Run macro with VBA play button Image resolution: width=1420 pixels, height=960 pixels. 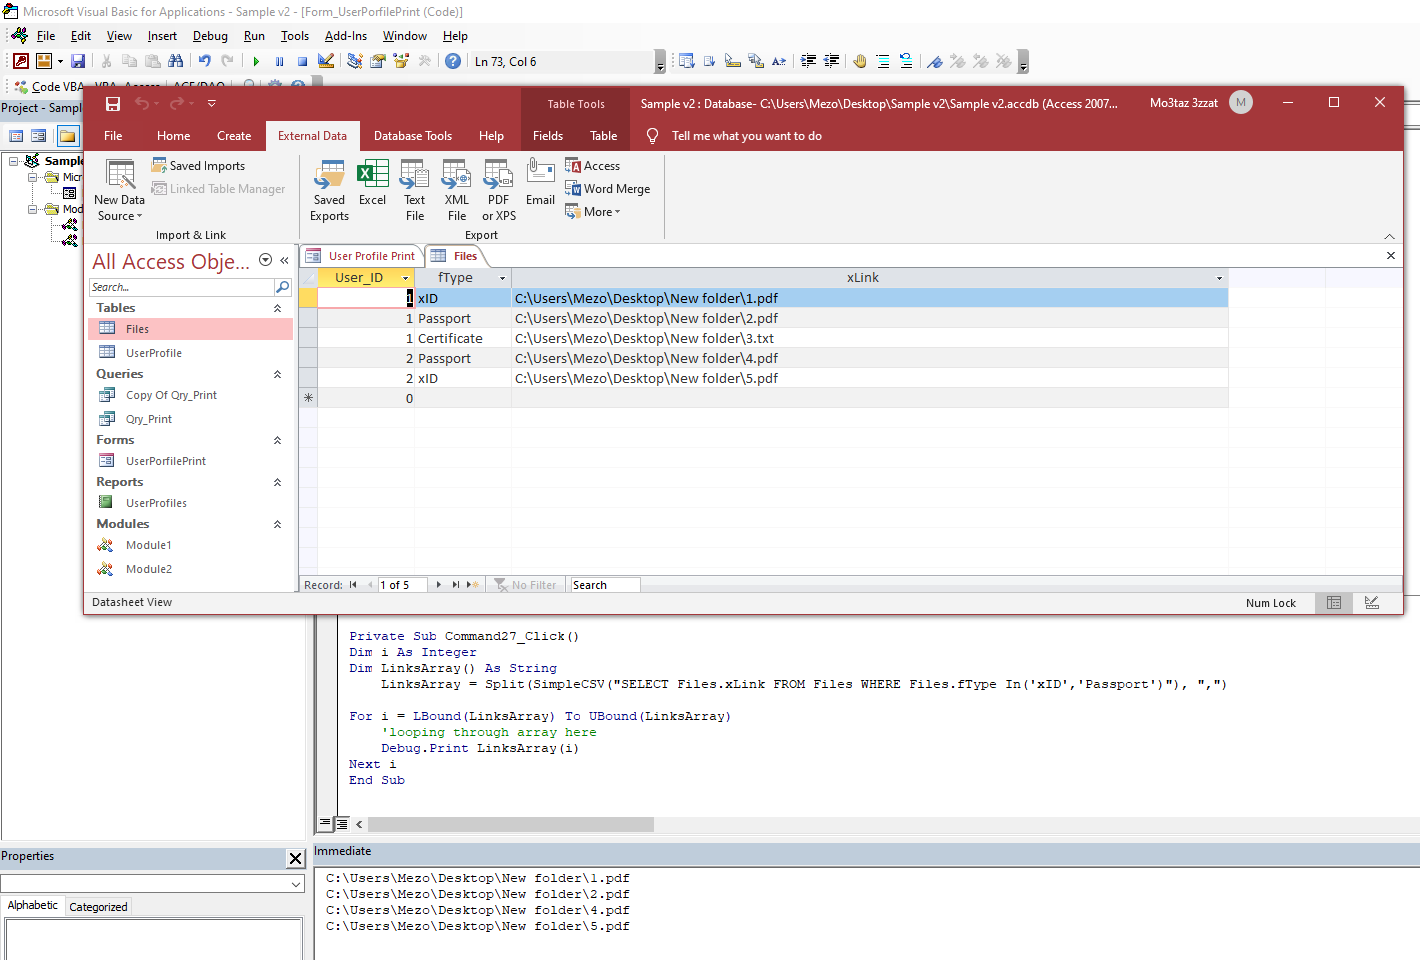[256, 62]
